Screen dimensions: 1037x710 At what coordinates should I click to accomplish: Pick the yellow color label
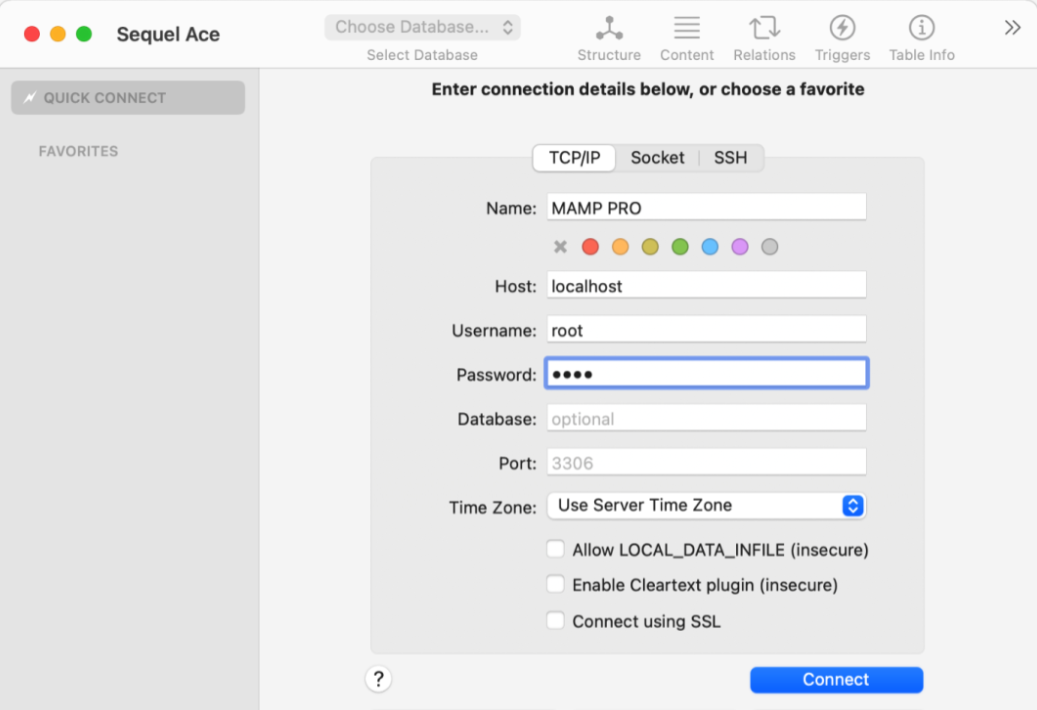[x=650, y=247]
